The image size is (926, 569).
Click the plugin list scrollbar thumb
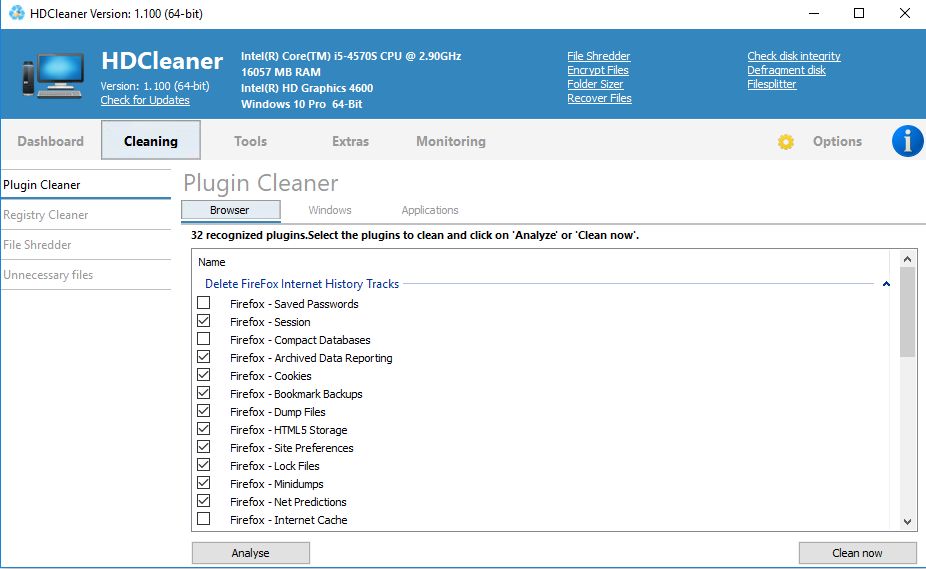[x=908, y=312]
